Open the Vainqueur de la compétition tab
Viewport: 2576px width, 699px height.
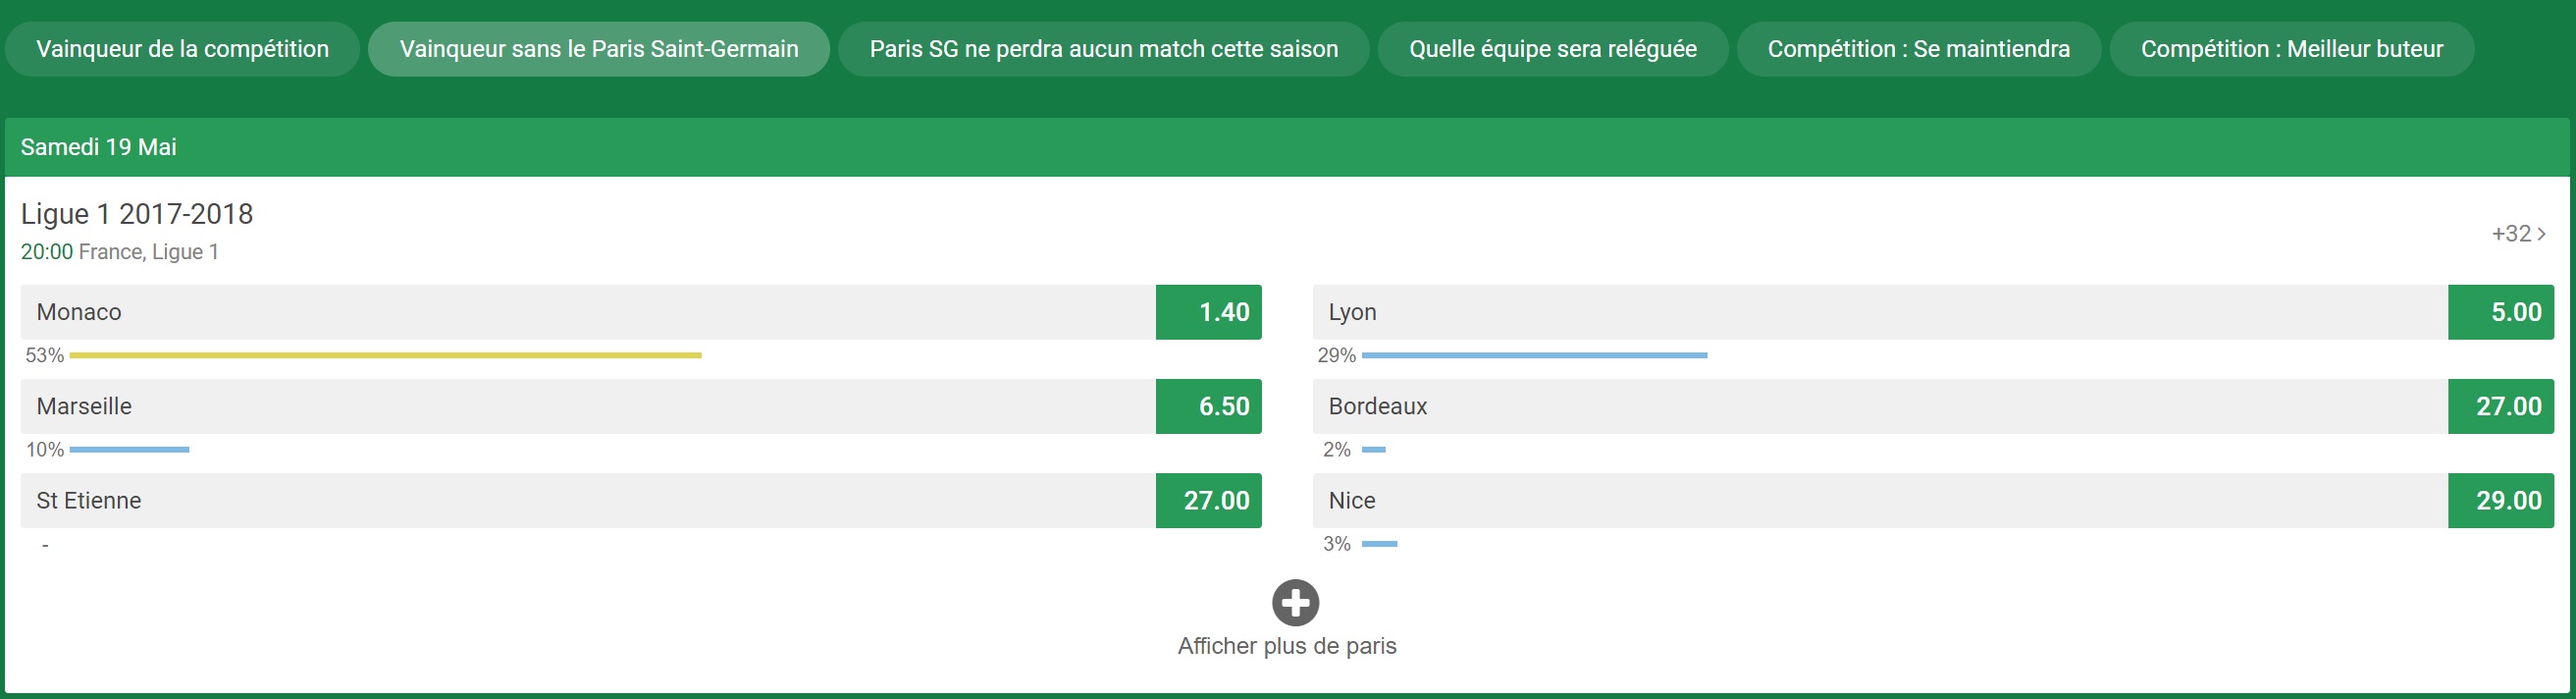click(182, 49)
